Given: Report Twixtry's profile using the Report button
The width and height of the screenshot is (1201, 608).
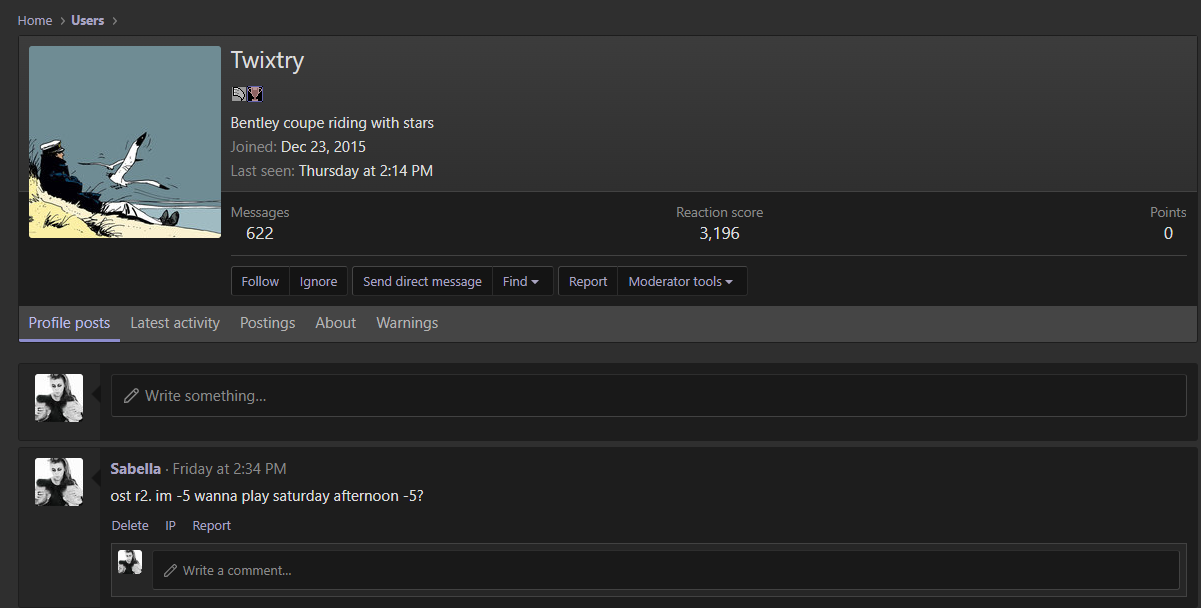Looking at the screenshot, I should 588,282.
